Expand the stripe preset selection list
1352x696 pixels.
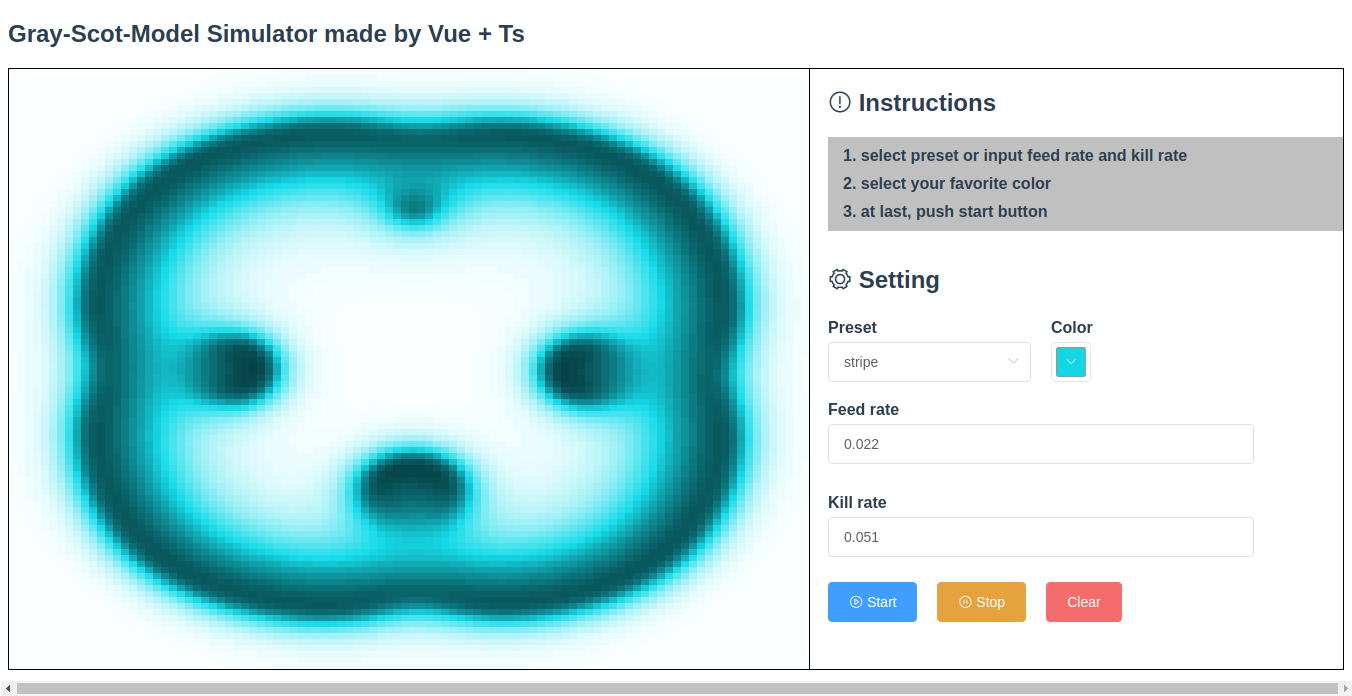(928, 361)
